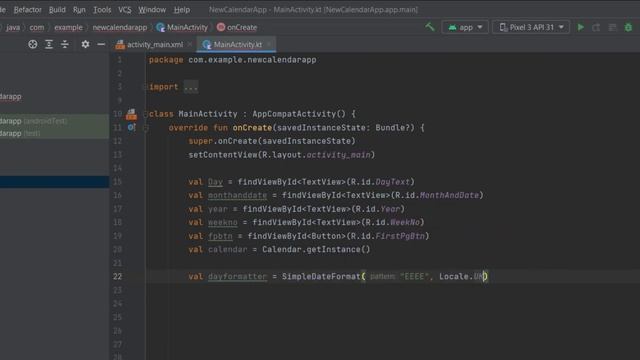Click the Apply Changes rerun icon
Screen dimensions: 640x360
point(596,27)
